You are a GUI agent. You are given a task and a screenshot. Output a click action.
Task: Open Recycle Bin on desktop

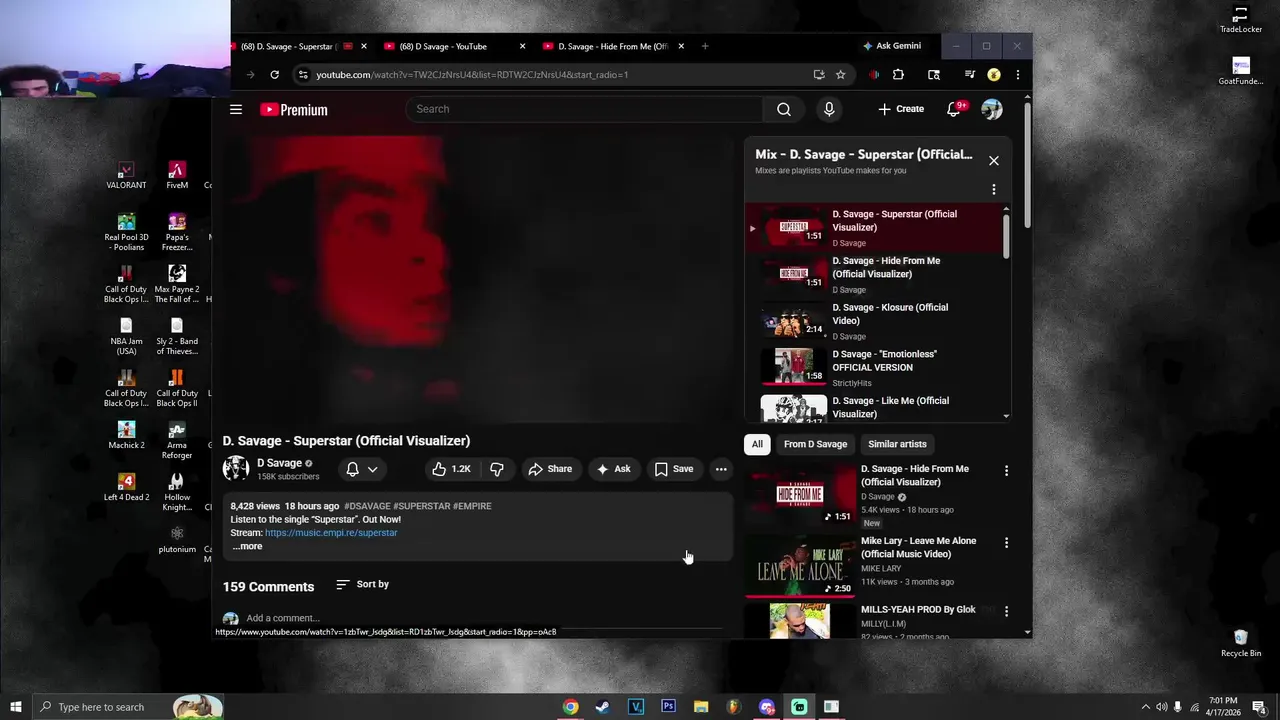tap(1241, 644)
